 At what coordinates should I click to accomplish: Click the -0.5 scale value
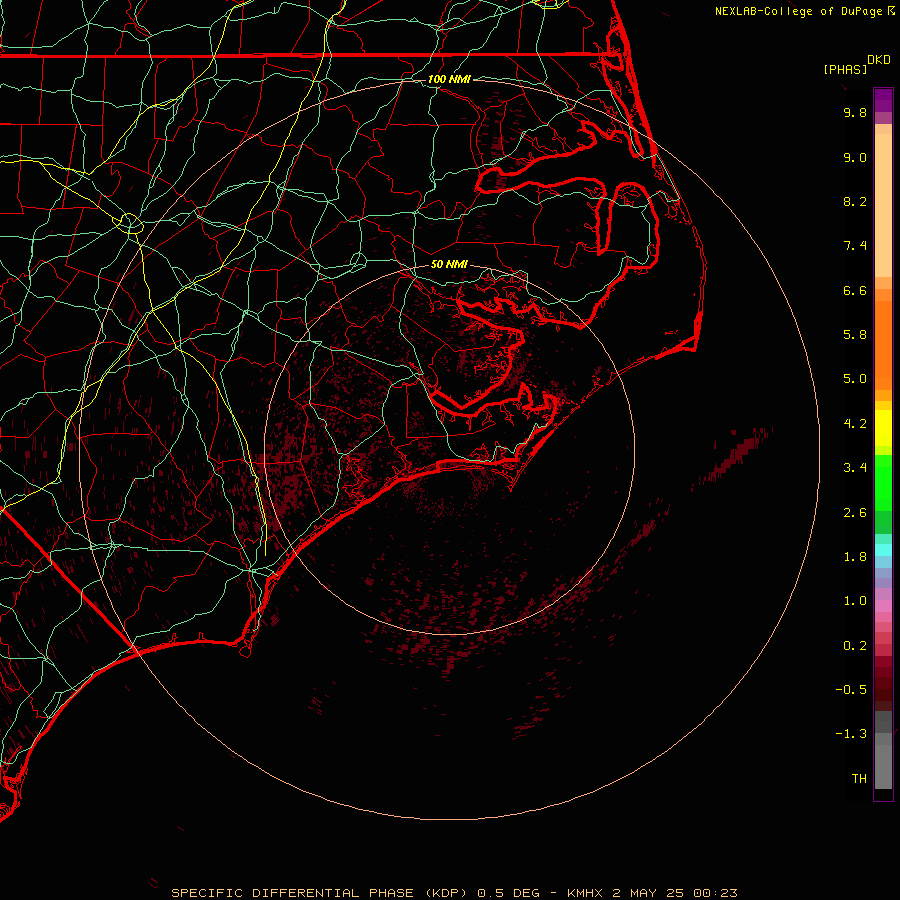click(851, 690)
